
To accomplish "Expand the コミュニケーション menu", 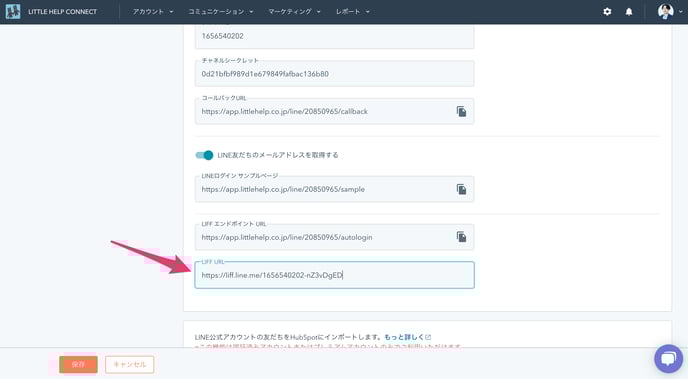I will [221, 12].
